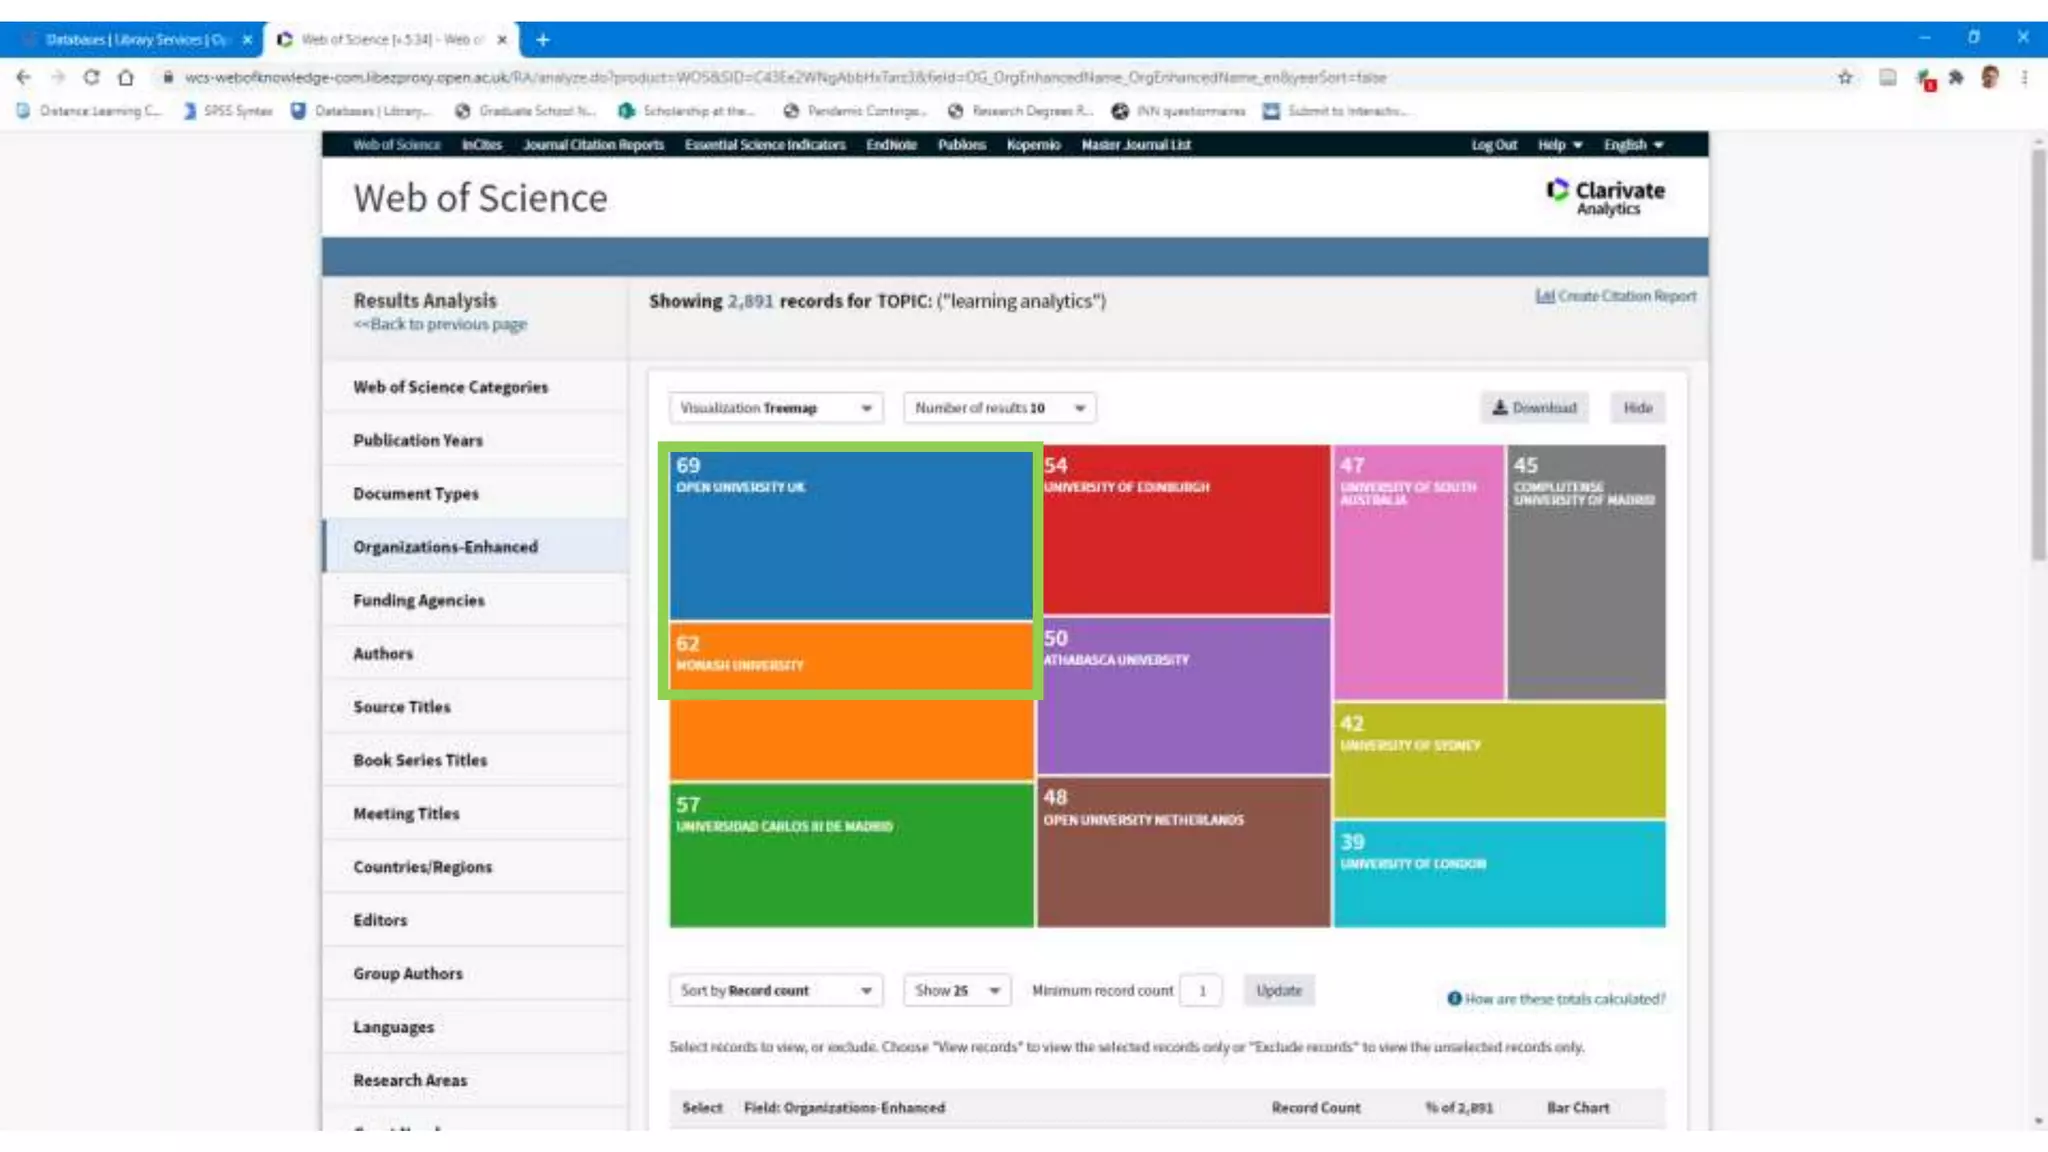Expand the English language menu
The height and width of the screenshot is (1152, 2048).
click(1633, 145)
